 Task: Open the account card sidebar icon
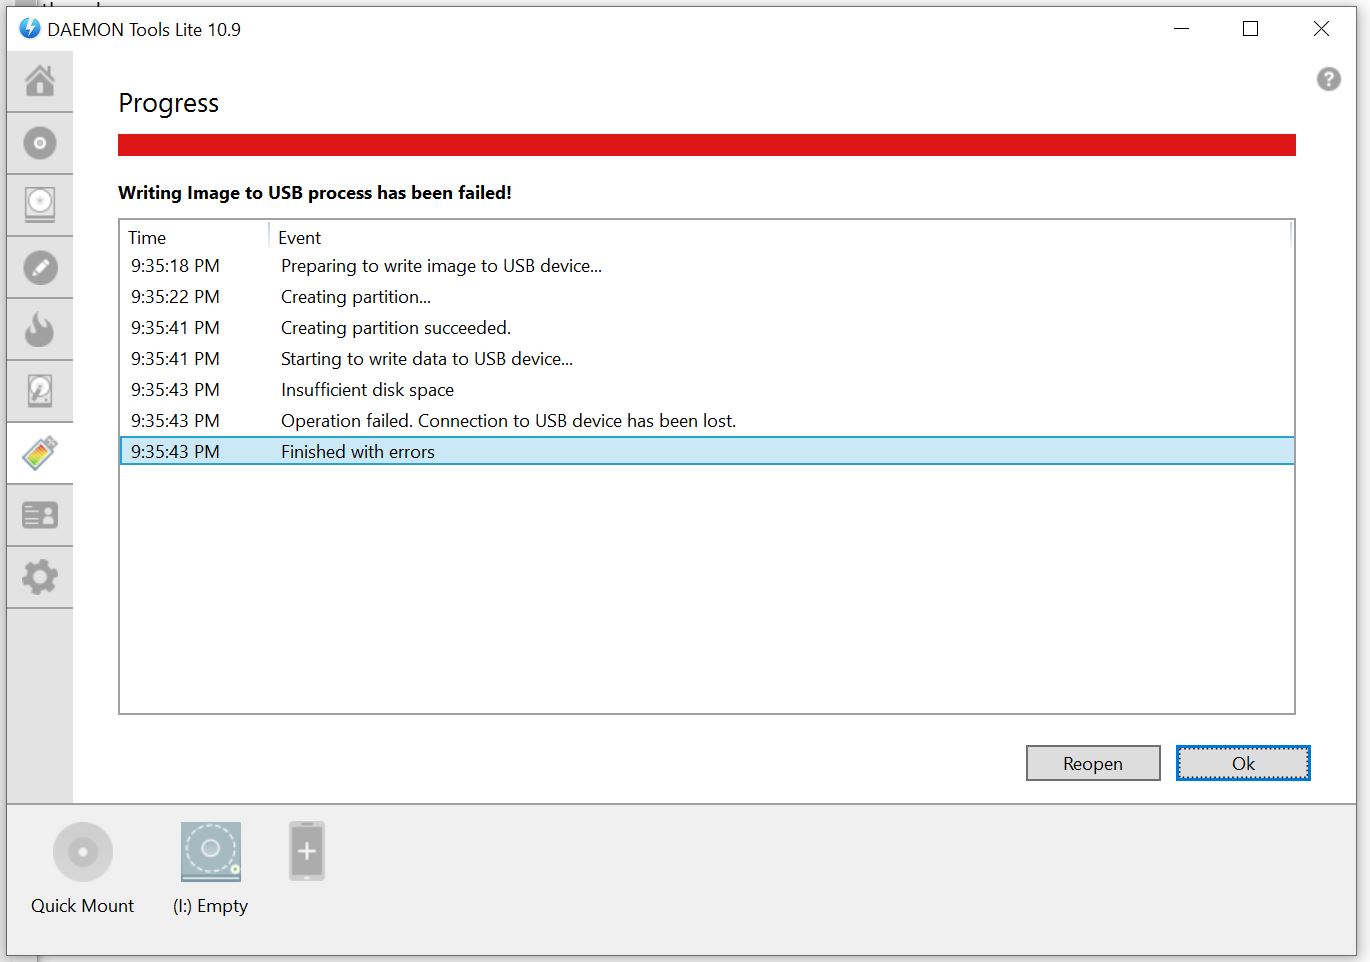point(40,515)
